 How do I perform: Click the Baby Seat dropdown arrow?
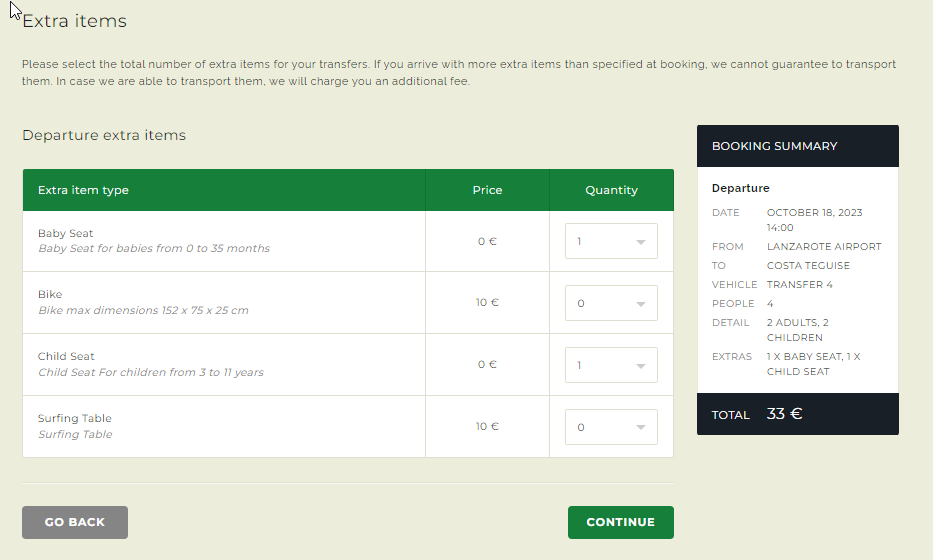[x=641, y=242]
